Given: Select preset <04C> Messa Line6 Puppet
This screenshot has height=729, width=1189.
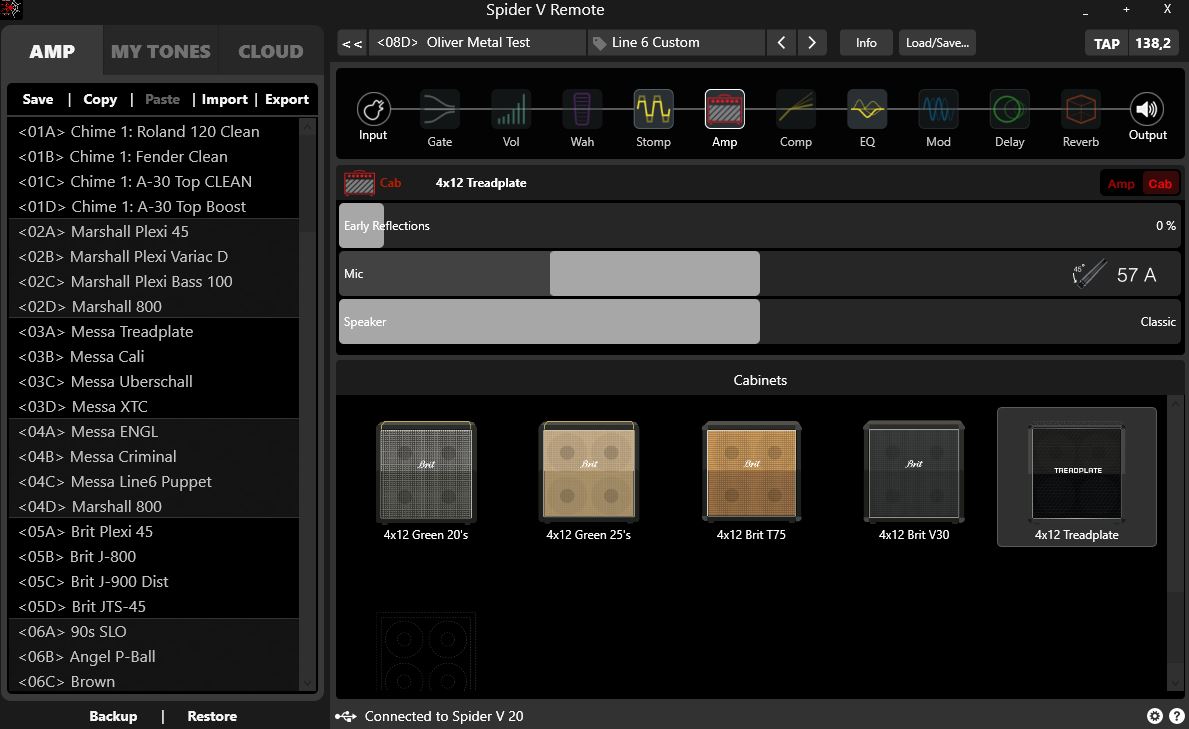Looking at the screenshot, I should 154,482.
